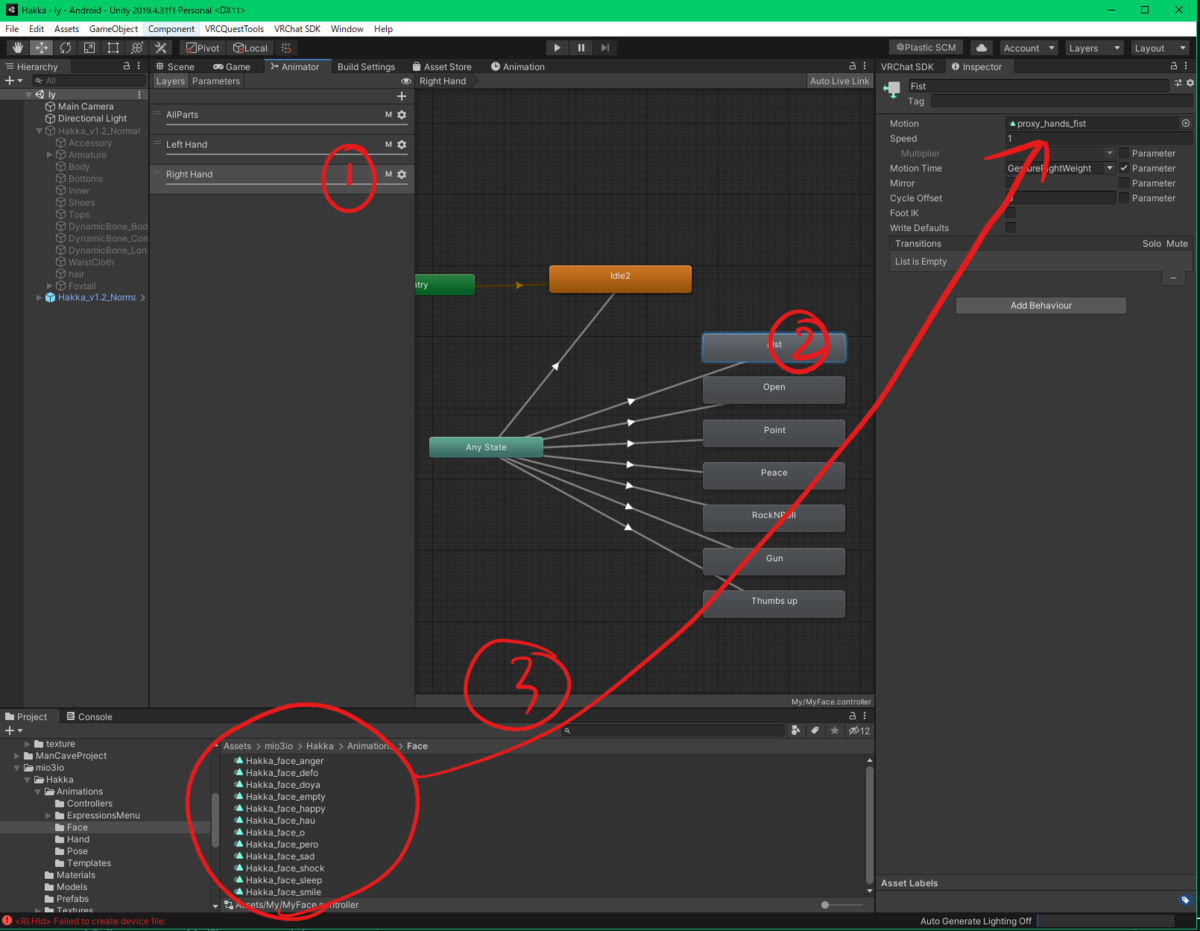Image resolution: width=1200 pixels, height=931 pixels.
Task: Toggle Pivot handle position
Action: pyautogui.click(x=203, y=48)
